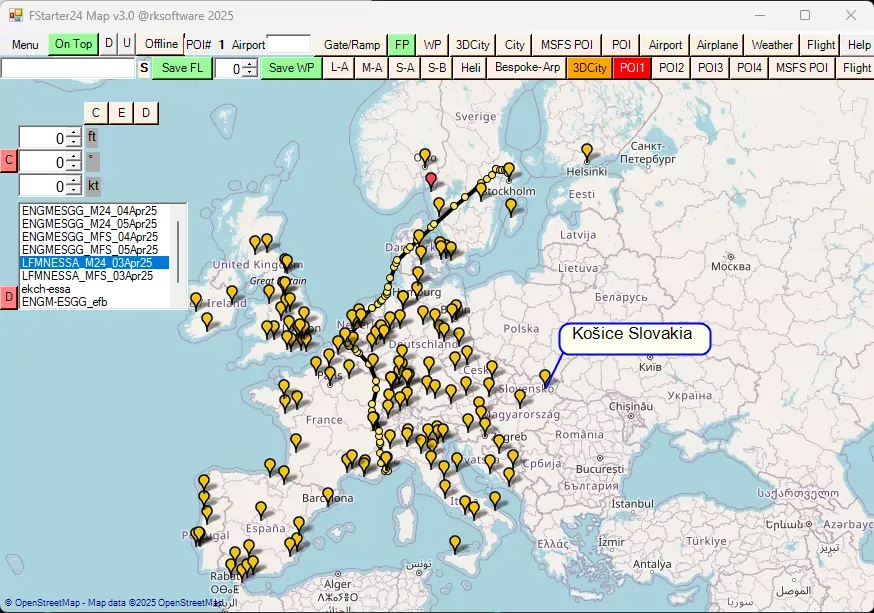Click the Košice Slovakia map pin
874x613 pixels.
pyautogui.click(x=545, y=377)
